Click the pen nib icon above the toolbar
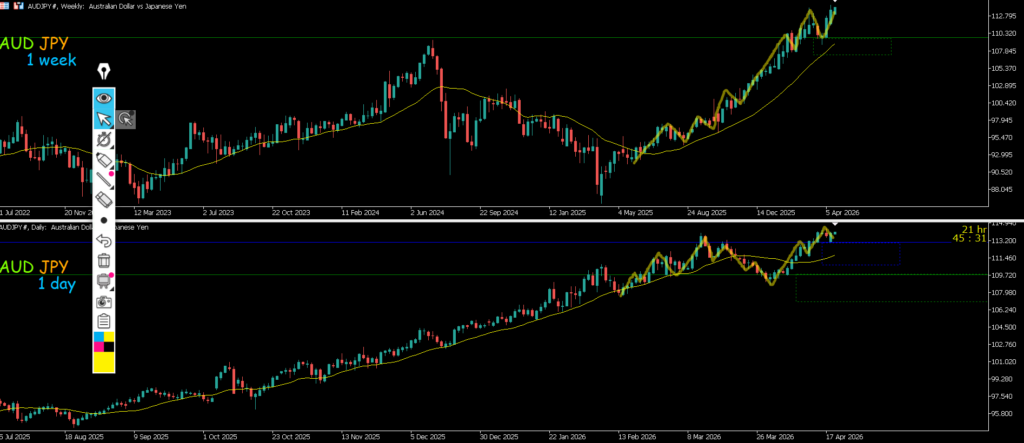The image size is (1024, 443). 104,73
